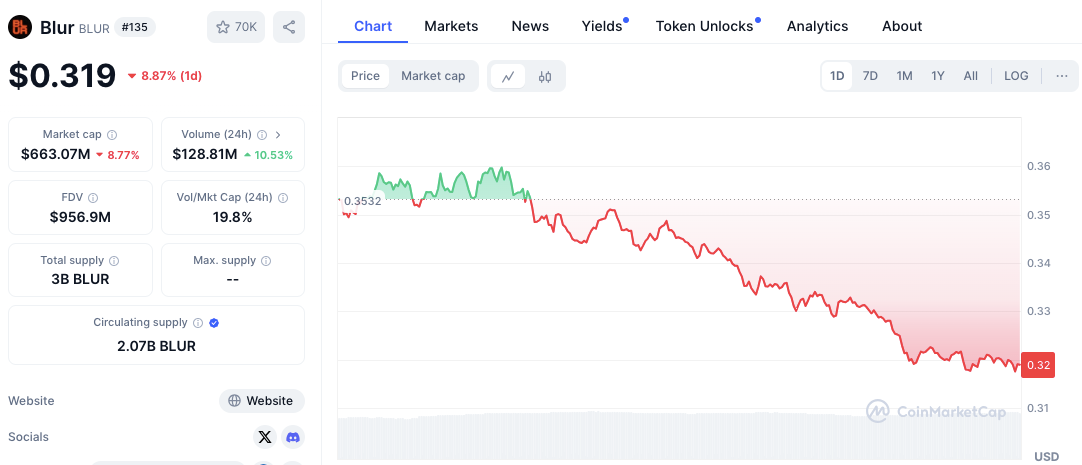This screenshot has width=1082, height=465.
Task: Click the Website link button
Action: coord(261,401)
